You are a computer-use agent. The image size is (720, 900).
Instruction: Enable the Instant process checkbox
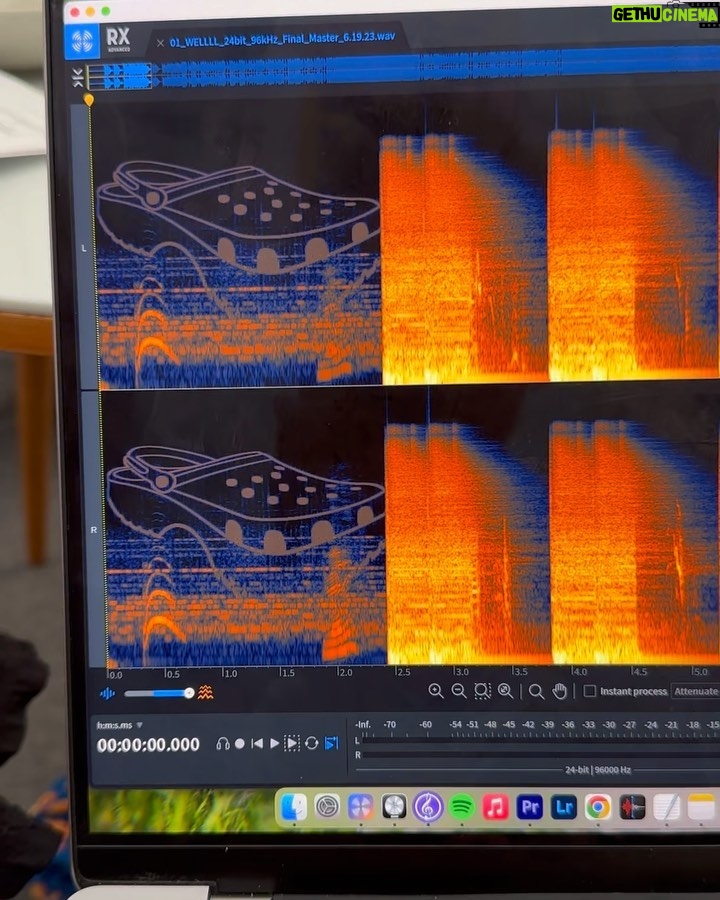590,691
